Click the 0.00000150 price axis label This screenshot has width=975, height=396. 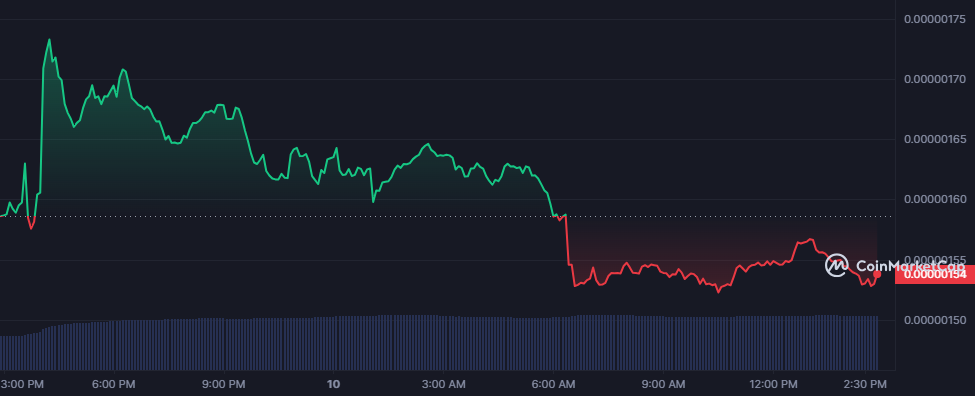(935, 320)
